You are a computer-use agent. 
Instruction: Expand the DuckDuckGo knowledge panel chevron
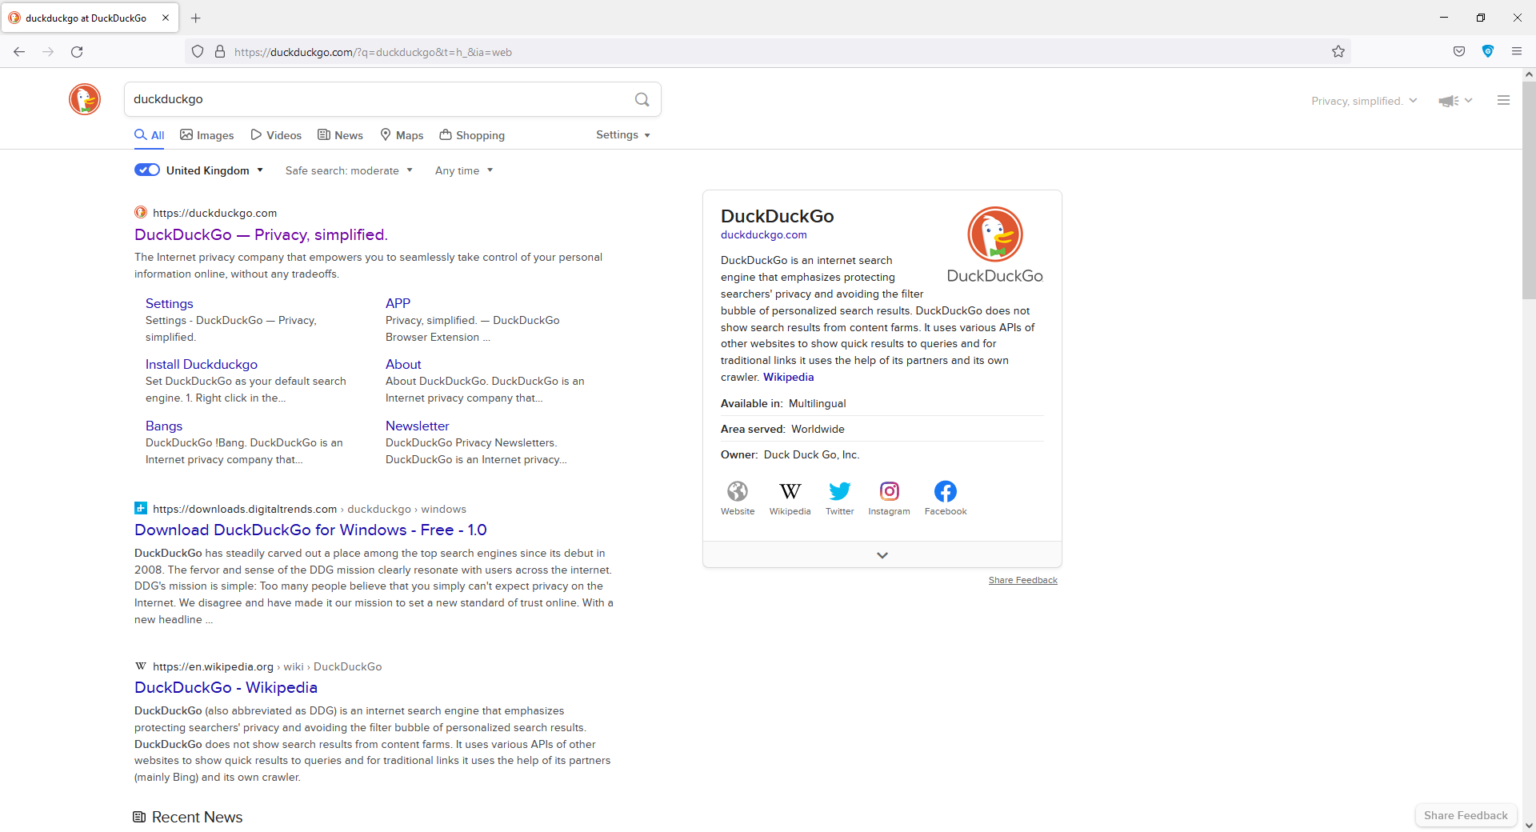881,554
